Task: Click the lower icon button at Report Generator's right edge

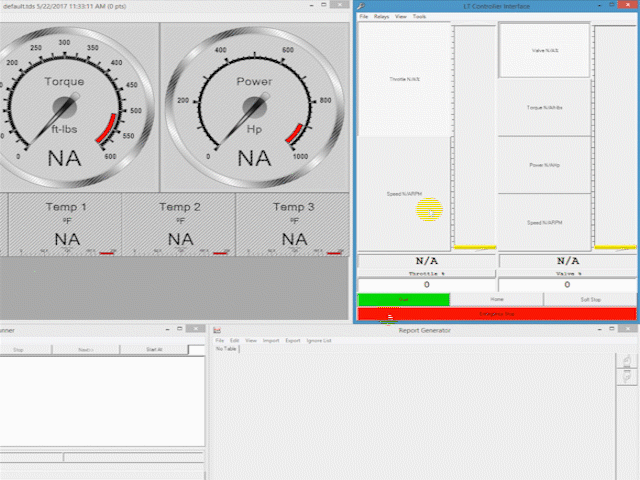Action: point(627,376)
